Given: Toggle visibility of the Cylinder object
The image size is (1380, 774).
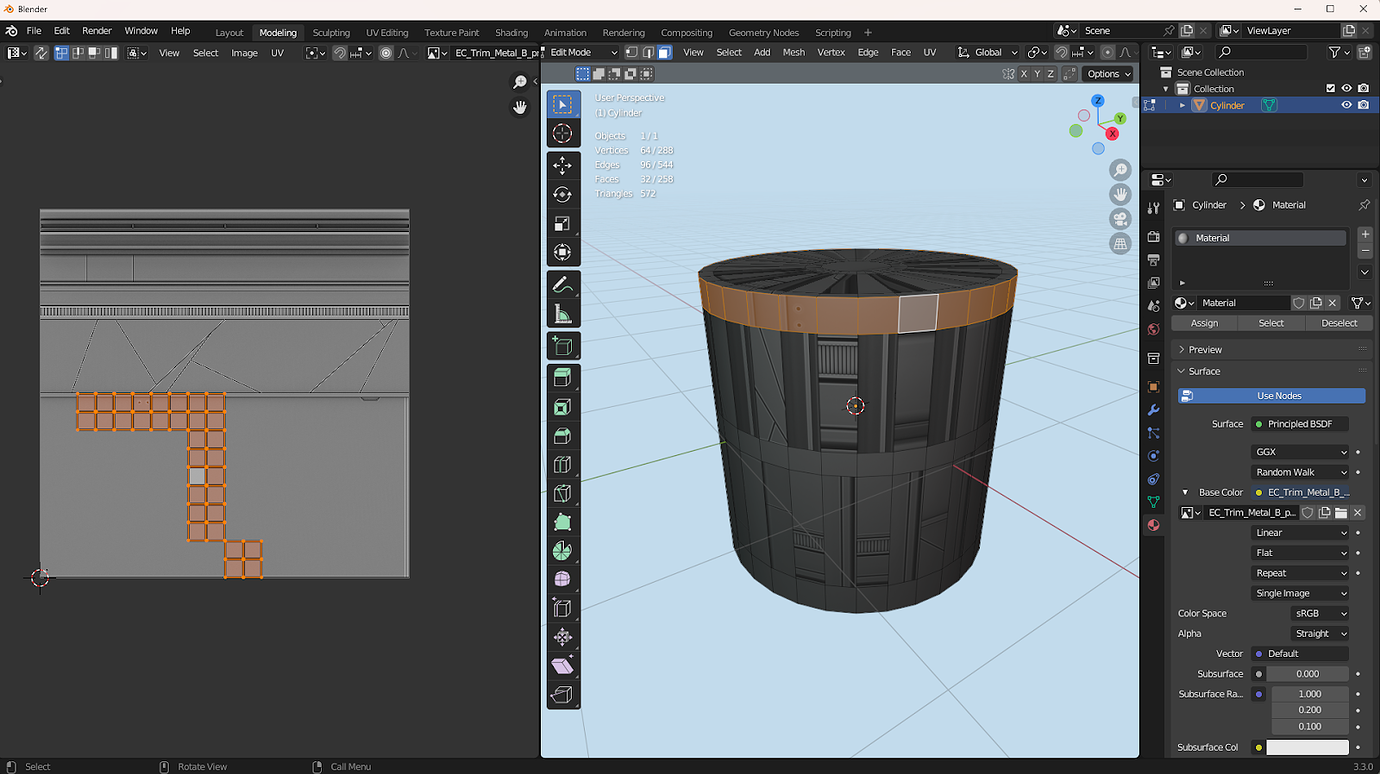Looking at the screenshot, I should click(1346, 105).
